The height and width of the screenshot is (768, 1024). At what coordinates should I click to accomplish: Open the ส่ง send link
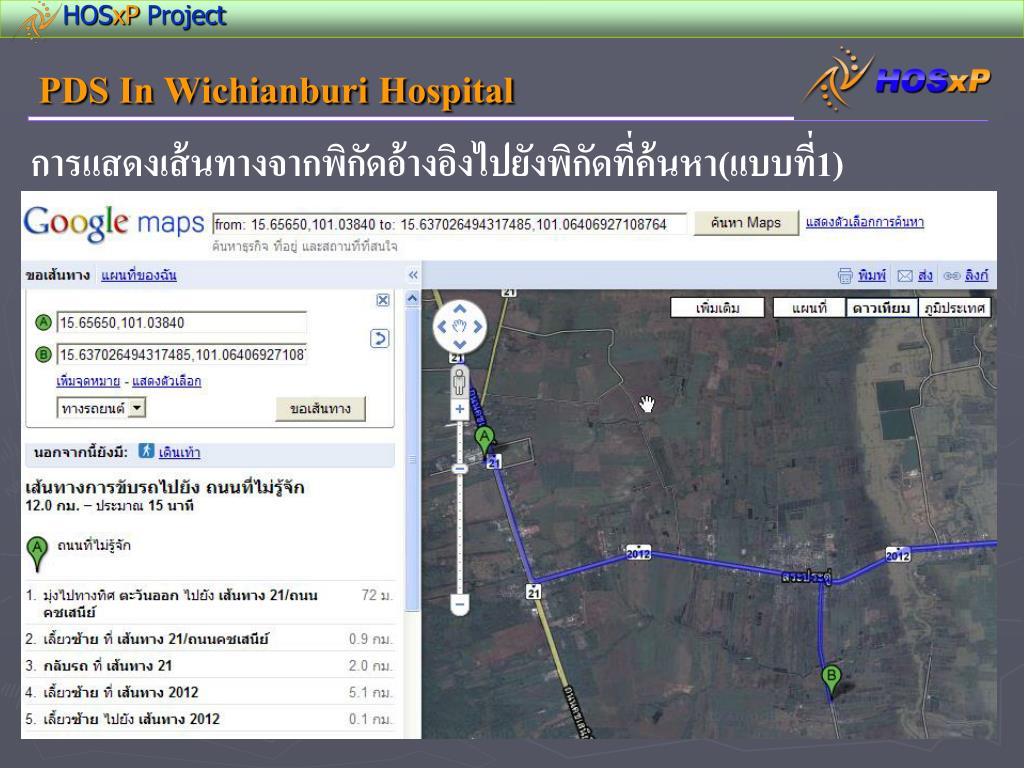coord(925,275)
